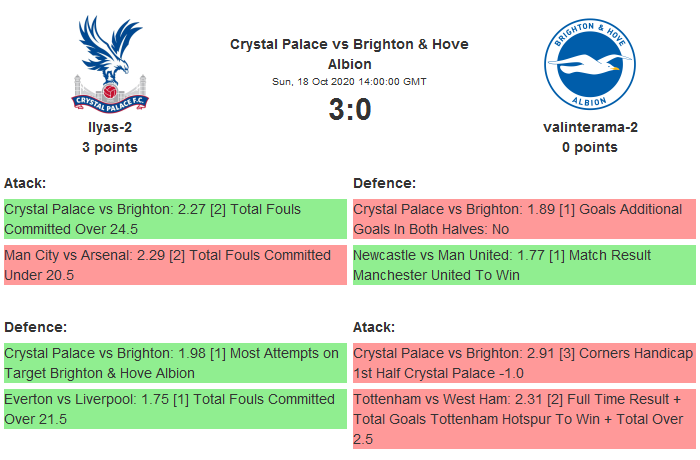Image resolution: width=700 pixels, height=460 pixels.
Task: Click the 3:0 match score
Action: 349,110
